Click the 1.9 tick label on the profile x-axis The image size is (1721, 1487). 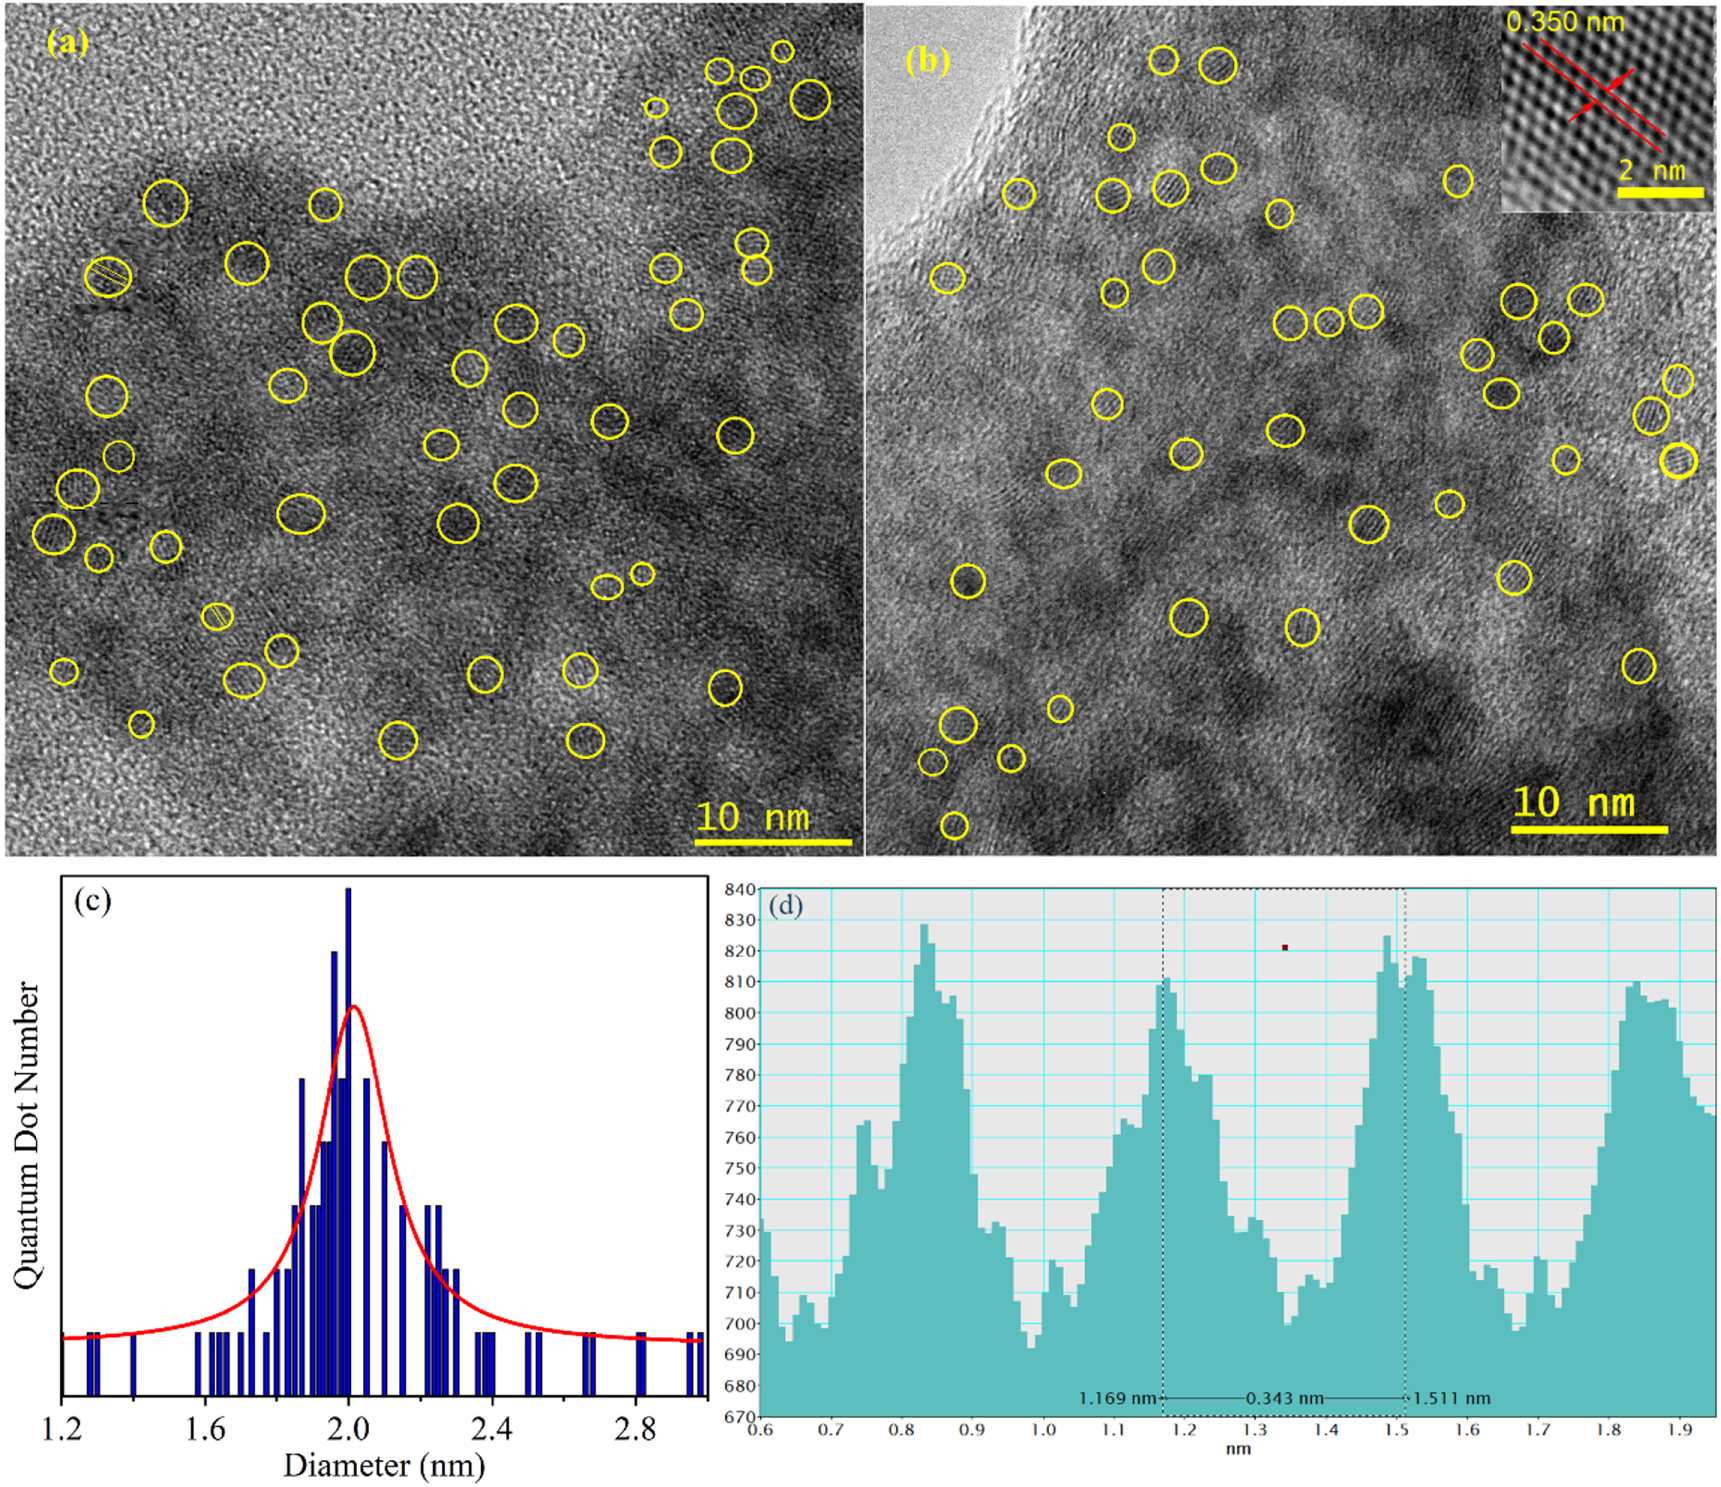pyautogui.click(x=1680, y=1430)
